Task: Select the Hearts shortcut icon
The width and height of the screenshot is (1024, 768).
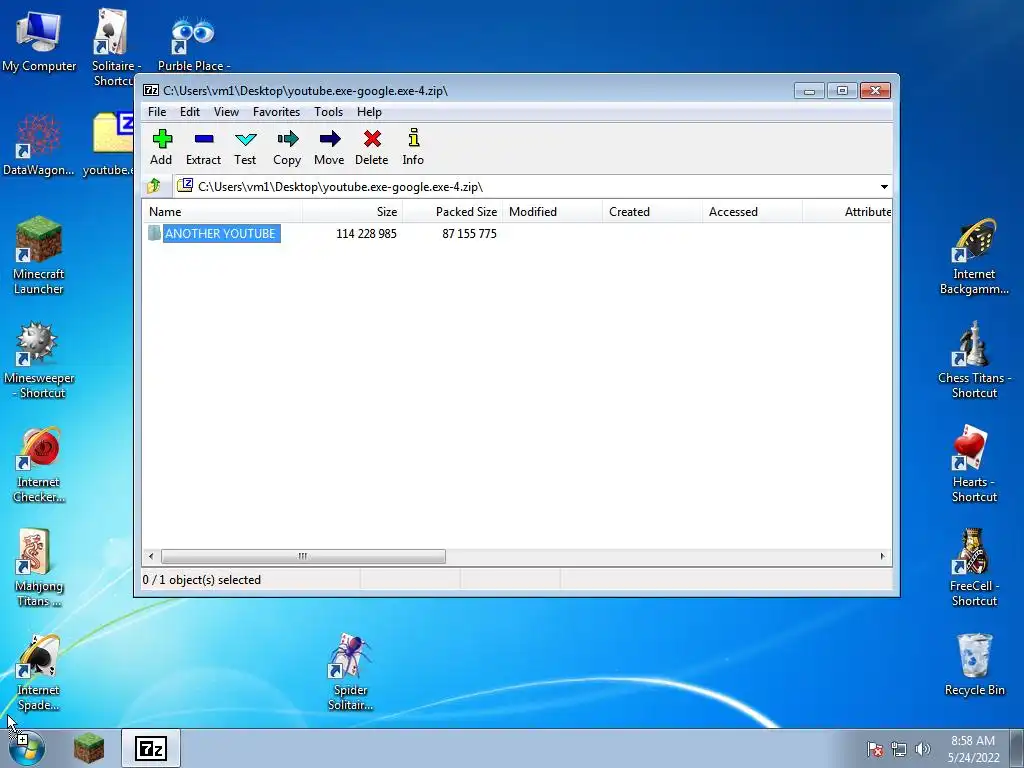Action: click(x=974, y=464)
